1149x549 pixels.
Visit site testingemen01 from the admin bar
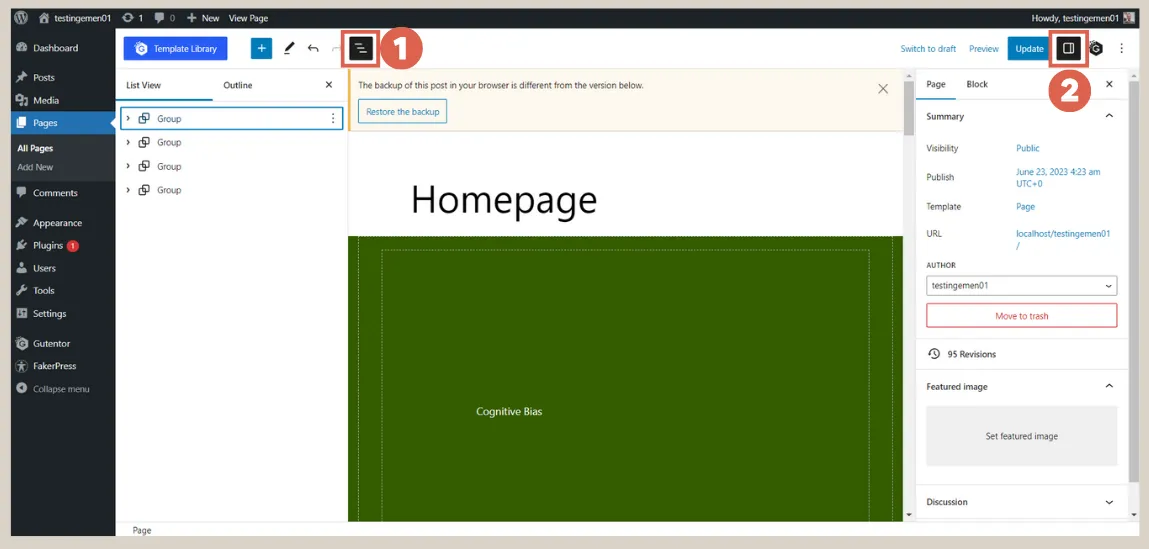[74, 18]
